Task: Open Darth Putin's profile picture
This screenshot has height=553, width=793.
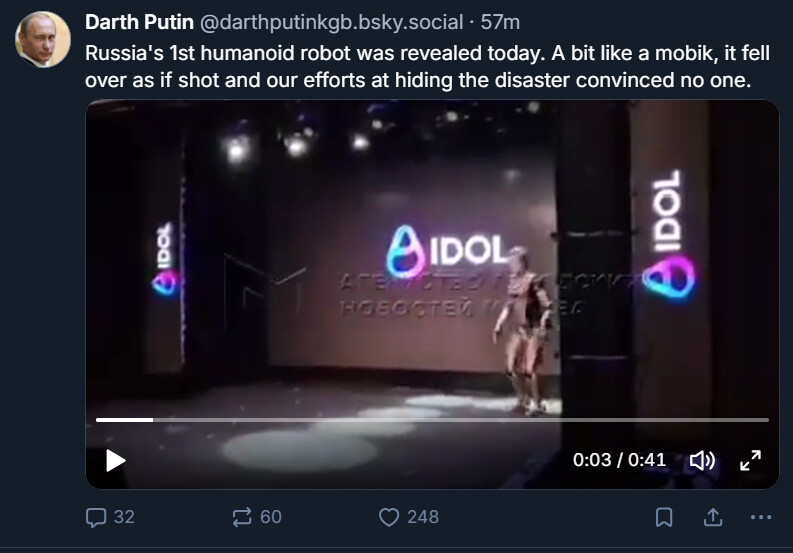Action: (43, 40)
